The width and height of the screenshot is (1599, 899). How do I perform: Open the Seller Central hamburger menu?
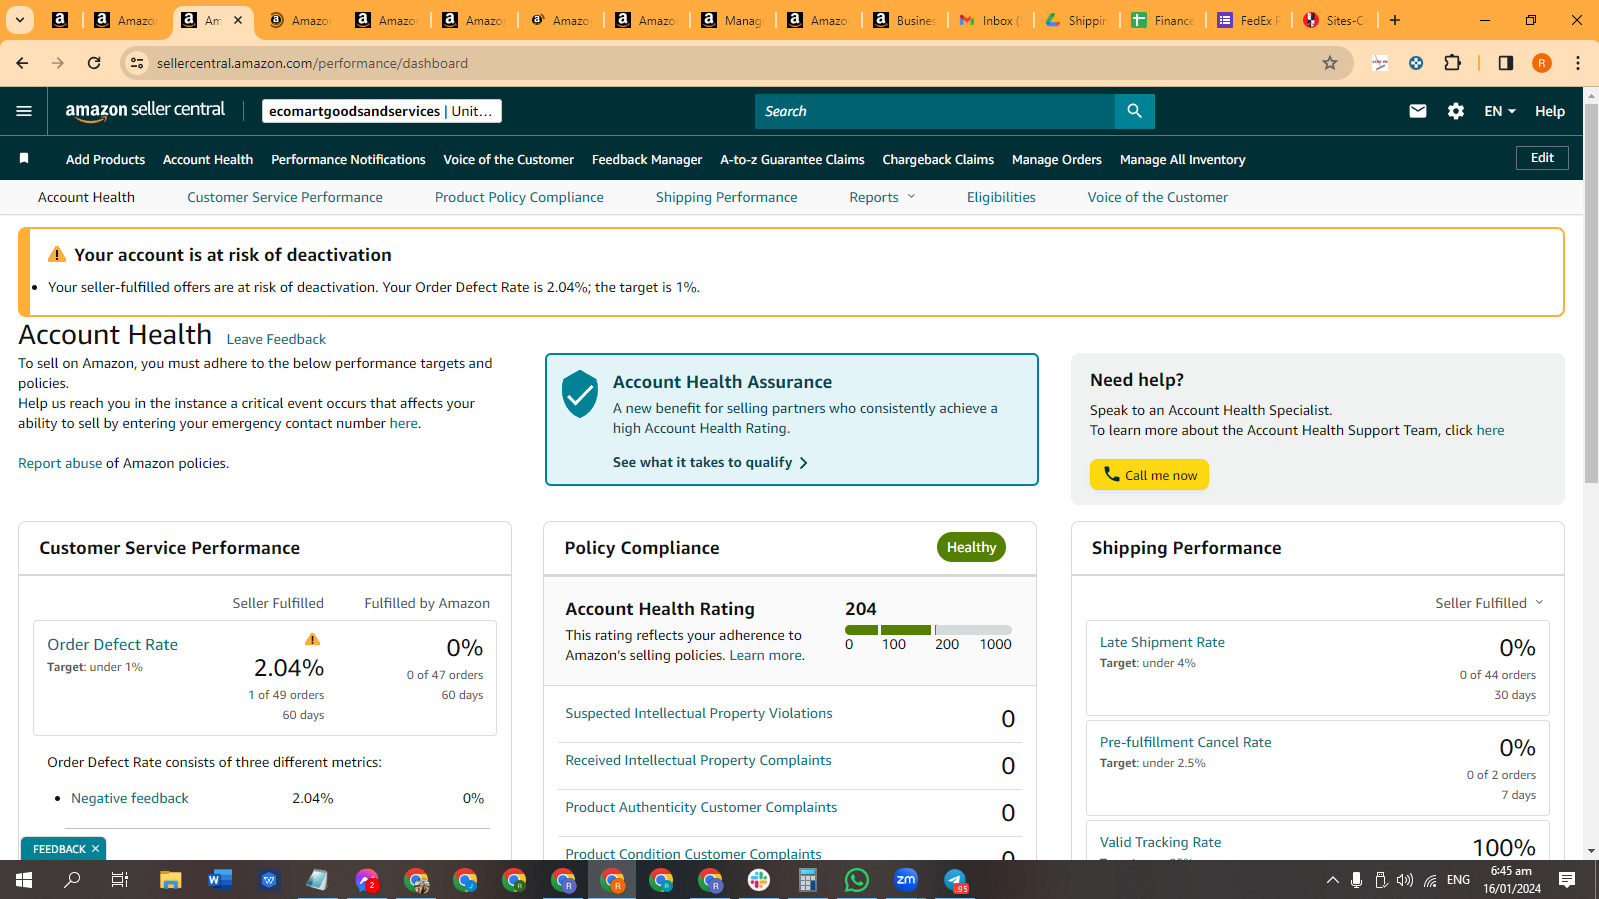[x=24, y=111]
